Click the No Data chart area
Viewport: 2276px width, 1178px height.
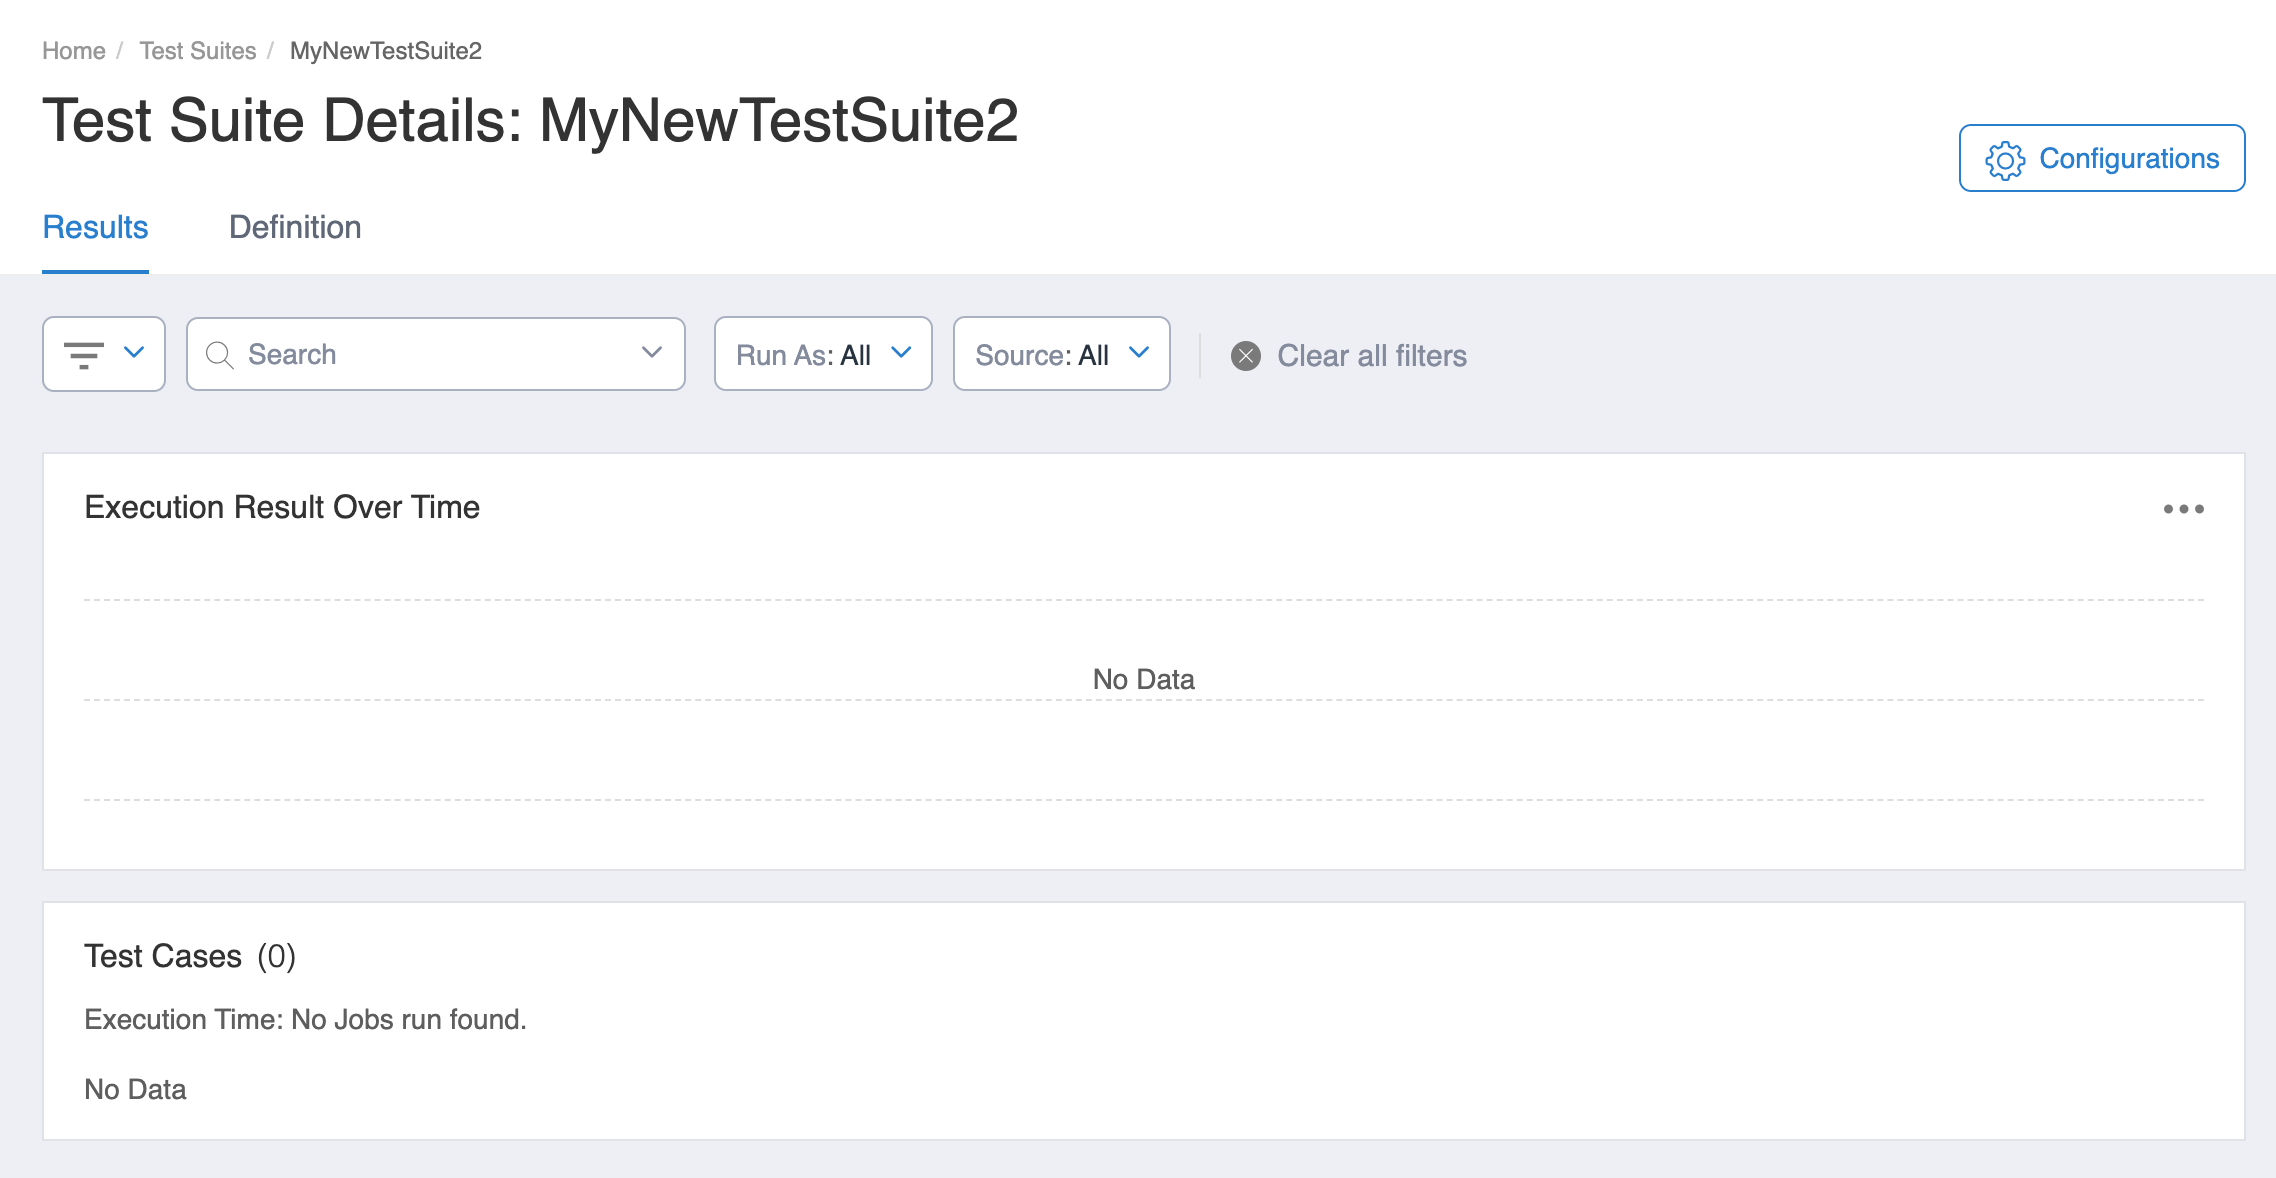point(1143,680)
